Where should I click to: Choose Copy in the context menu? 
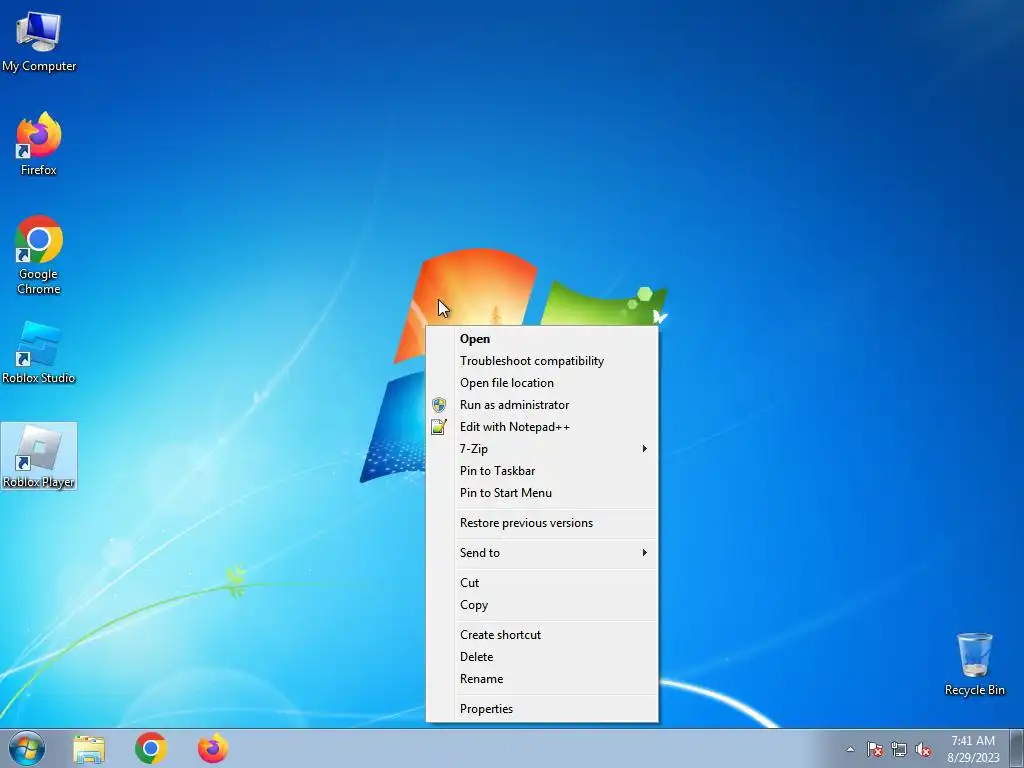[543, 605]
